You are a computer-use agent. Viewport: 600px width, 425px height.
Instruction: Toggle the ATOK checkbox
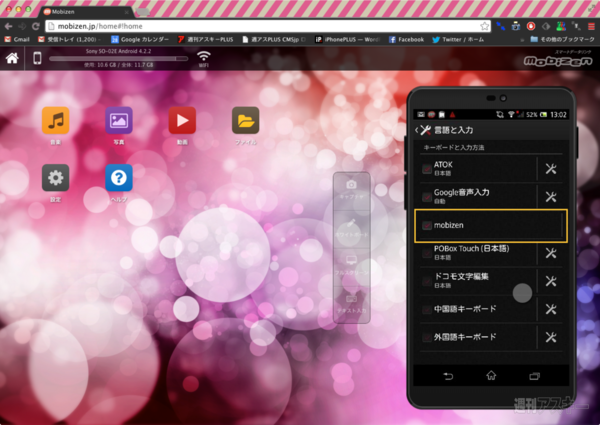[427, 169]
